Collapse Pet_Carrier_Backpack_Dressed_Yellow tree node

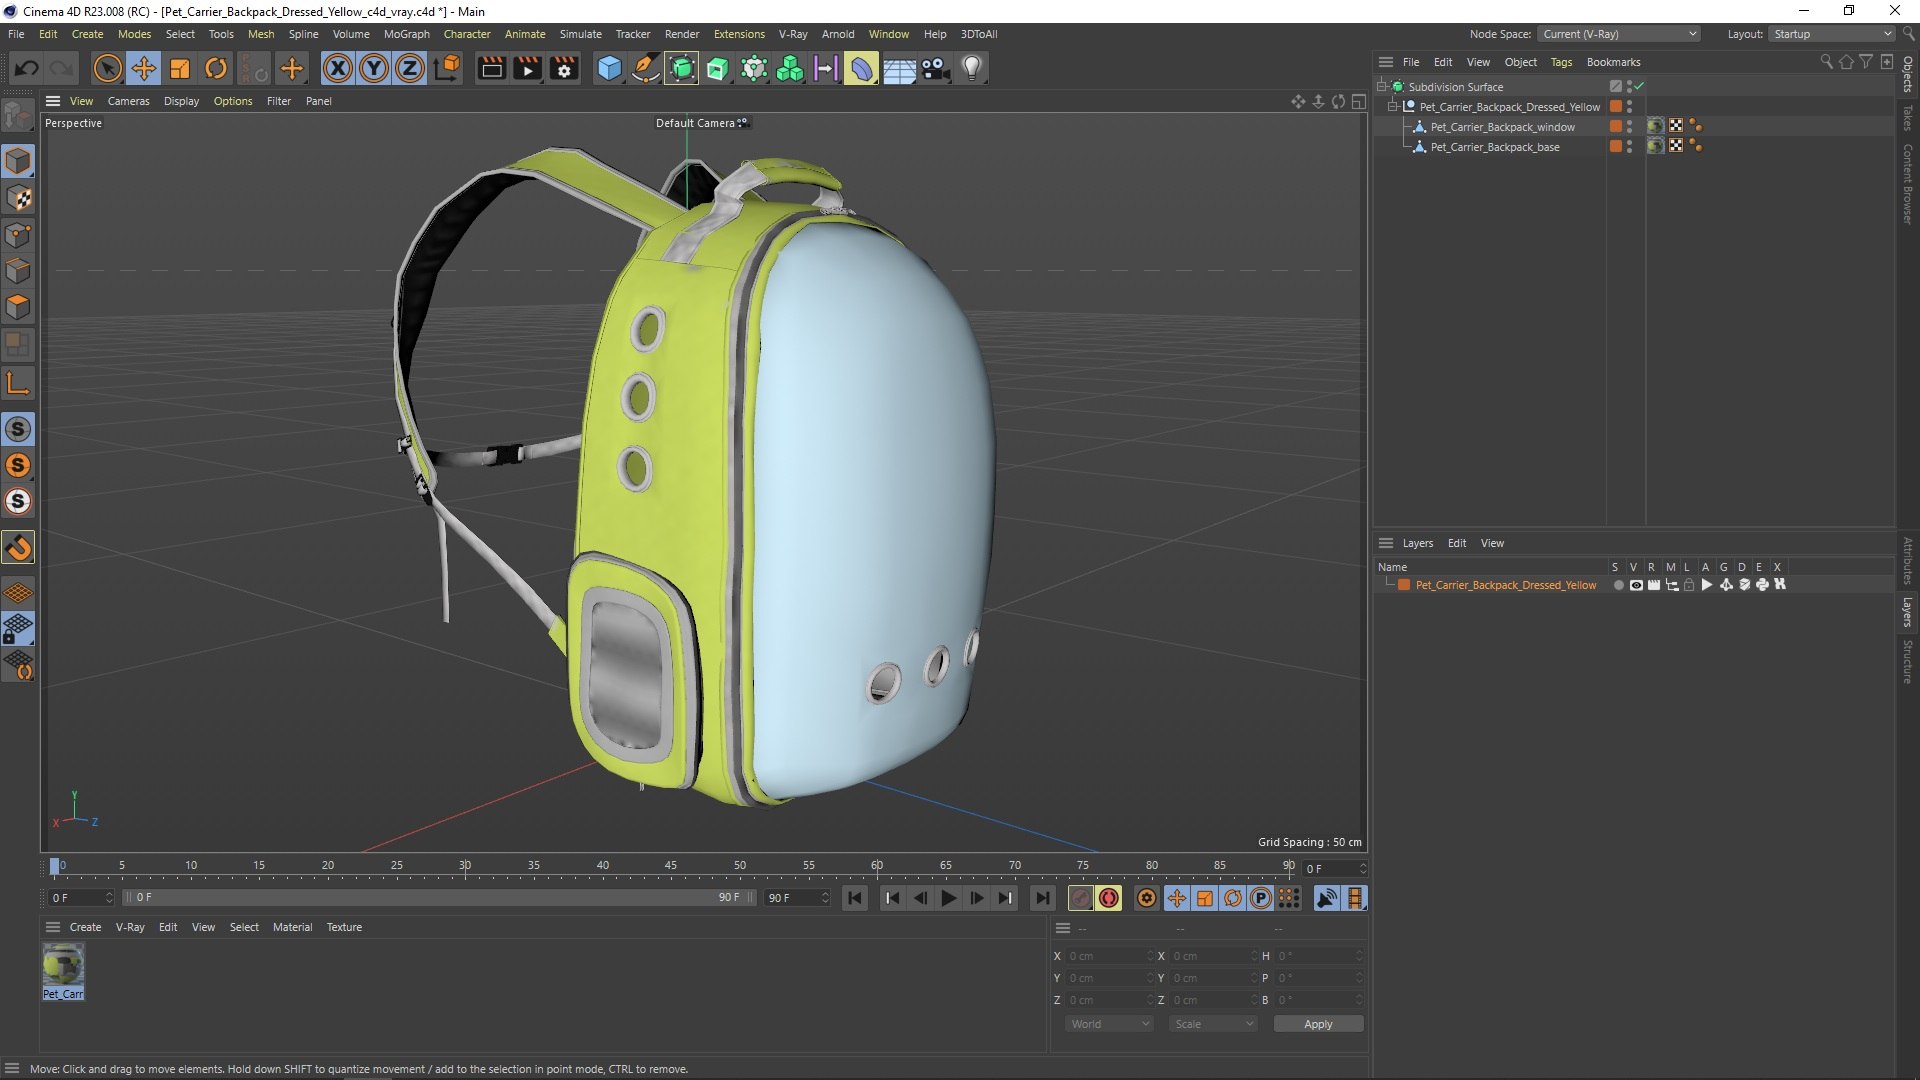[x=1392, y=107]
